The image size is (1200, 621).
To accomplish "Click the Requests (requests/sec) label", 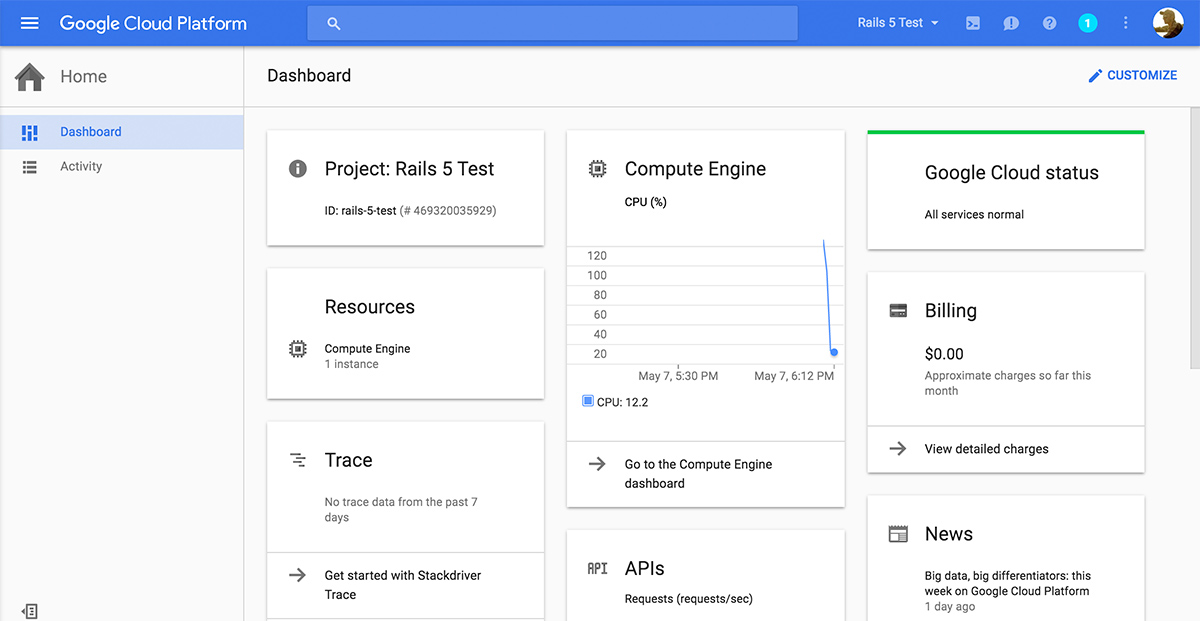I will tap(688, 599).
